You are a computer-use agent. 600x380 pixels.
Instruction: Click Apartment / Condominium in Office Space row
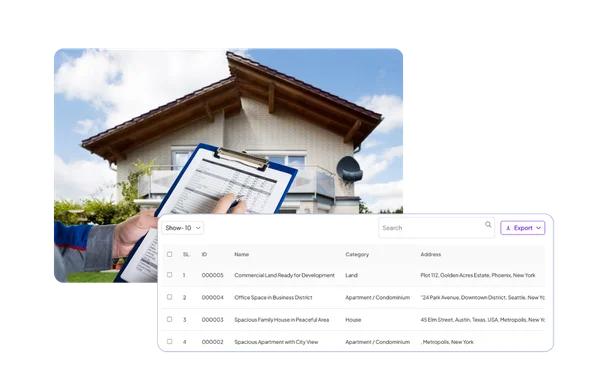tap(377, 297)
